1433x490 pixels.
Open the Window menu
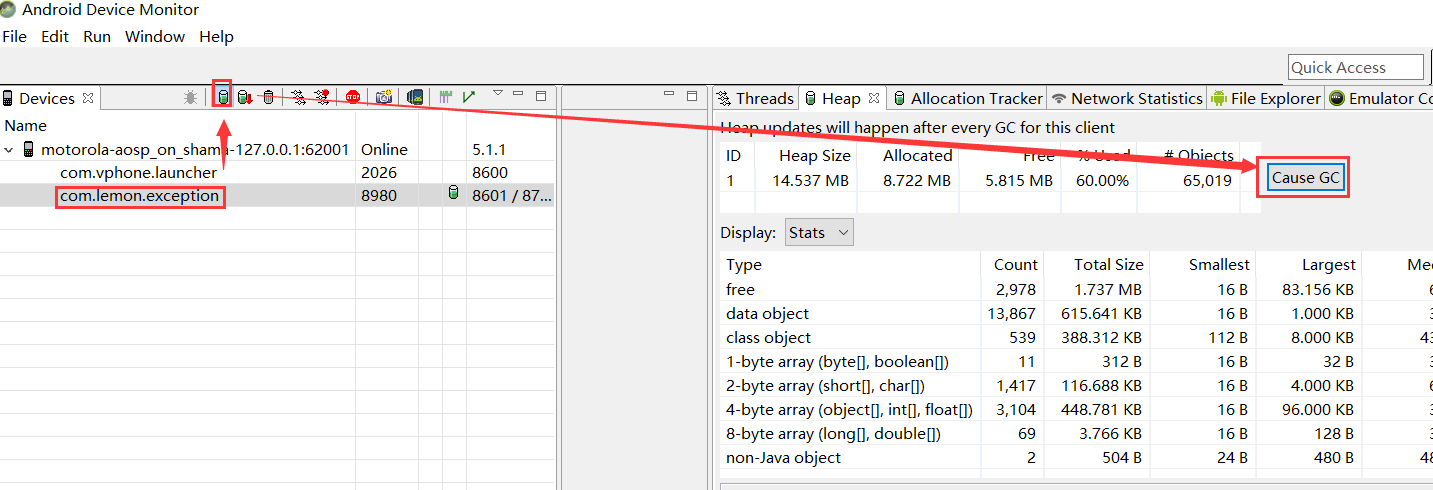tap(154, 37)
